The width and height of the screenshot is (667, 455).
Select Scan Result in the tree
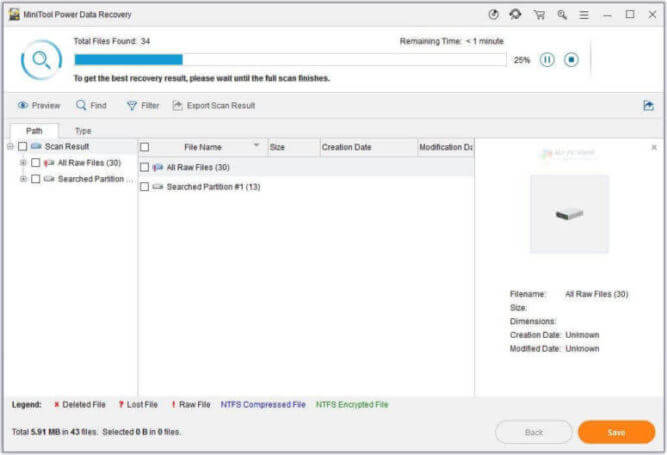pyautogui.click(x=67, y=147)
